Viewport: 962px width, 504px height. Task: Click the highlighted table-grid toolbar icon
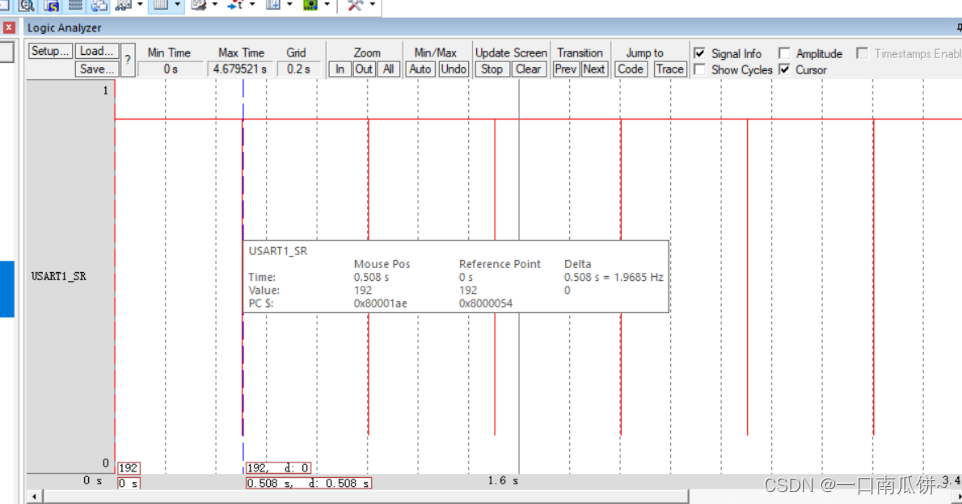point(161,5)
